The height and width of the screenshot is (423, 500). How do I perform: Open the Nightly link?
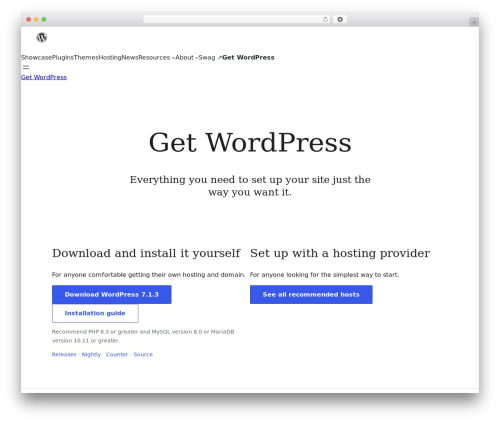91,354
